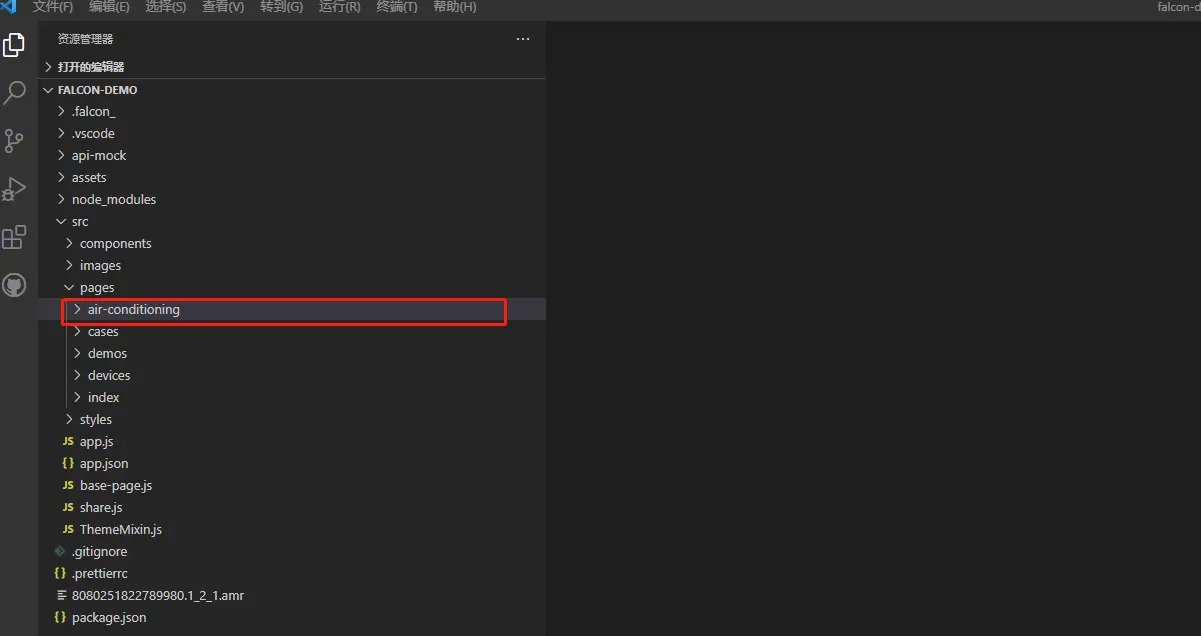Click the braces icon of .prettierrc
The width and height of the screenshot is (1201, 636).
60,573
